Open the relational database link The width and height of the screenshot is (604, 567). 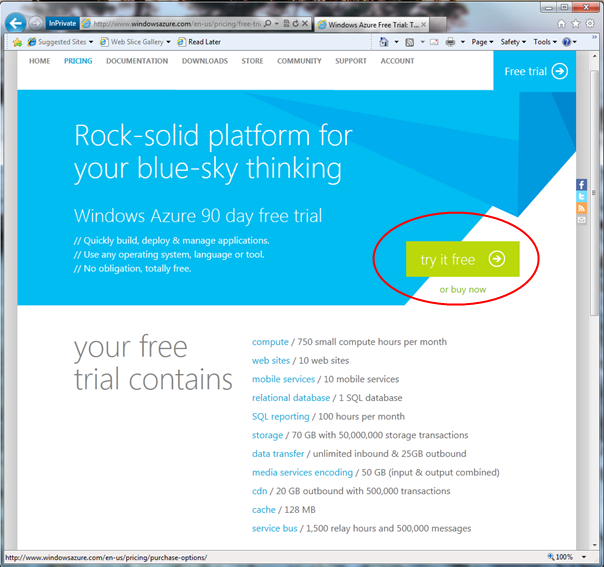[291, 398]
